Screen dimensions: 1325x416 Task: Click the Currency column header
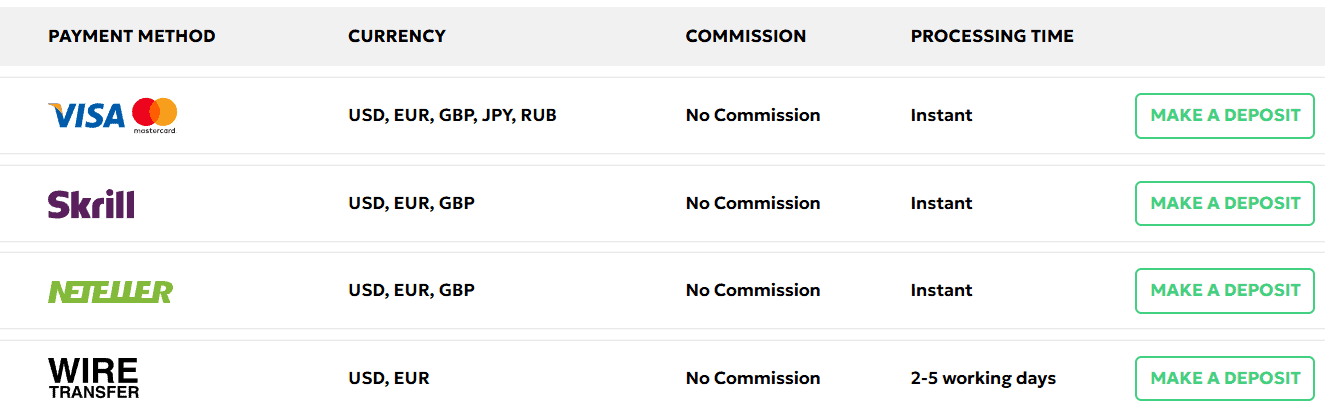(x=397, y=36)
